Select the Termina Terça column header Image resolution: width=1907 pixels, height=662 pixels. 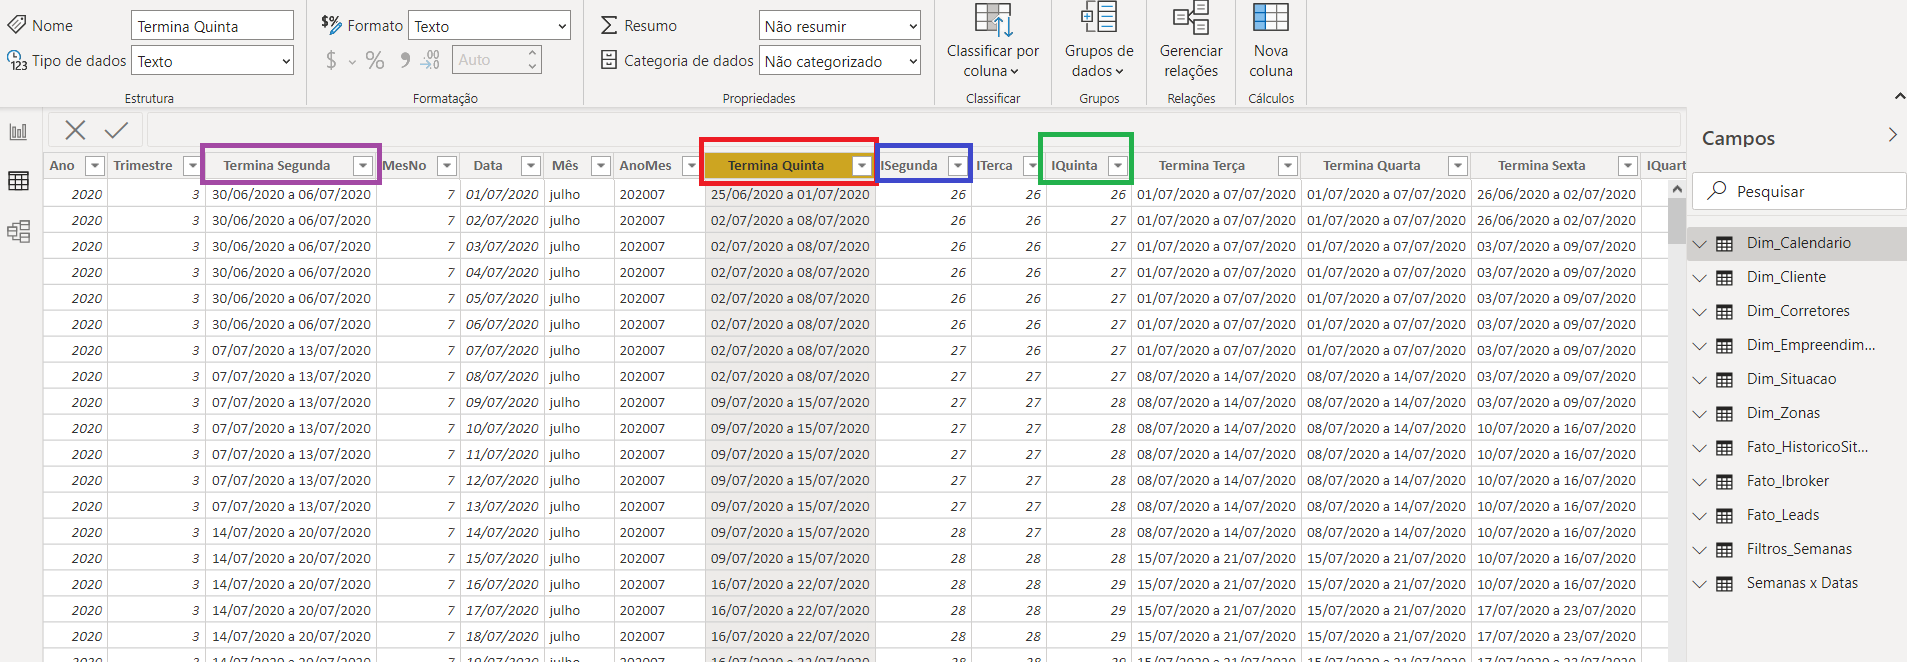click(1202, 166)
